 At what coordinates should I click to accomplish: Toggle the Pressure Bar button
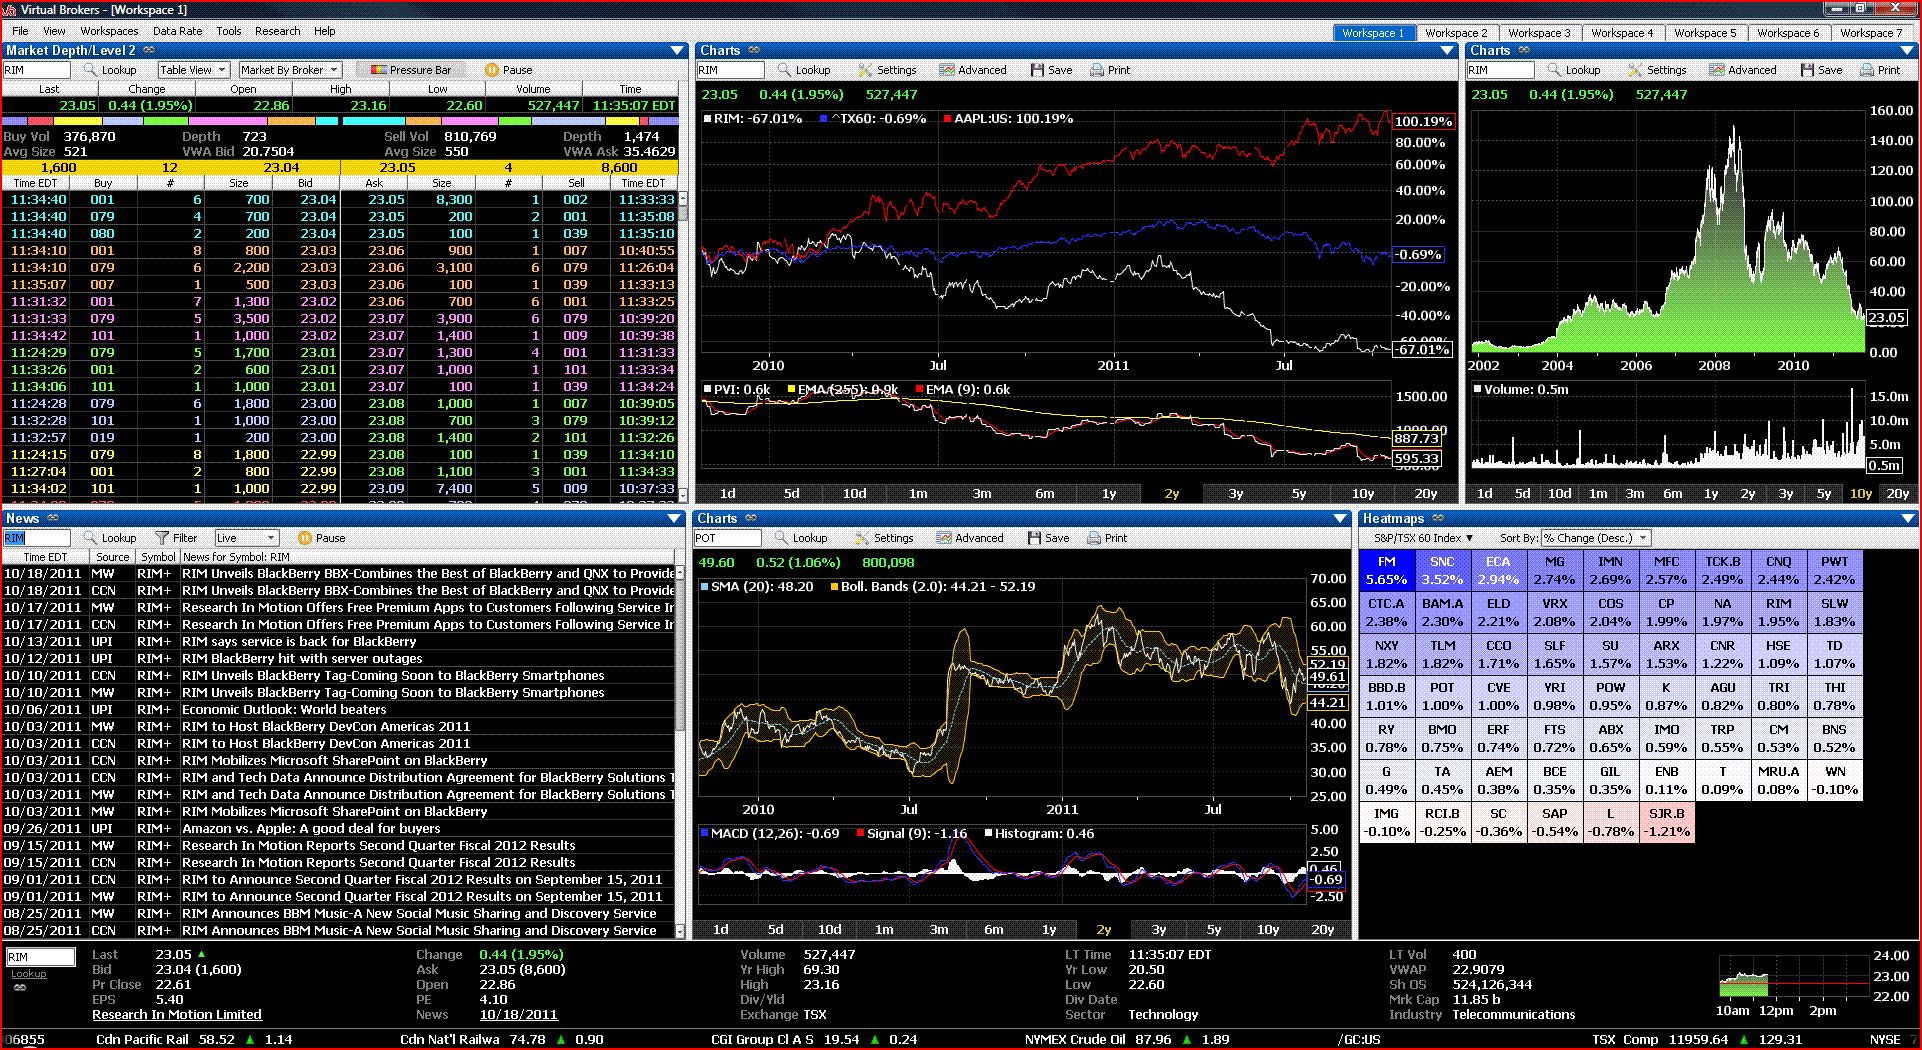coord(411,70)
